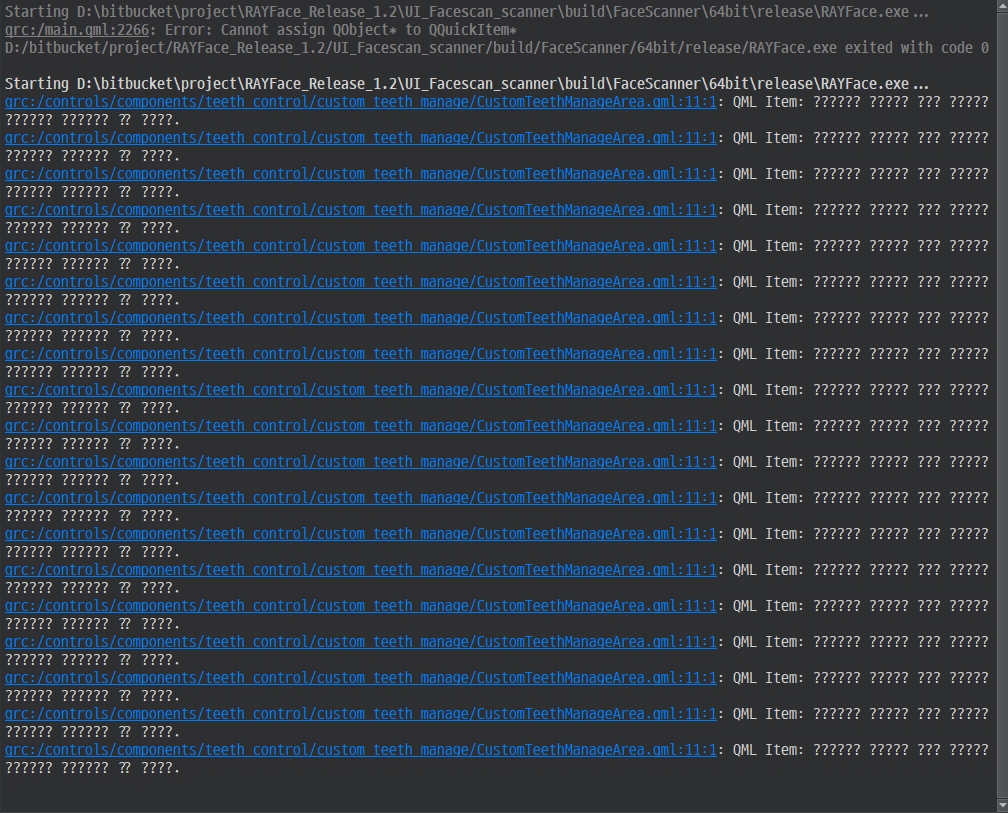Click the 'Cannot assign QObject* to QQuickItem*' error text

click(x=369, y=30)
